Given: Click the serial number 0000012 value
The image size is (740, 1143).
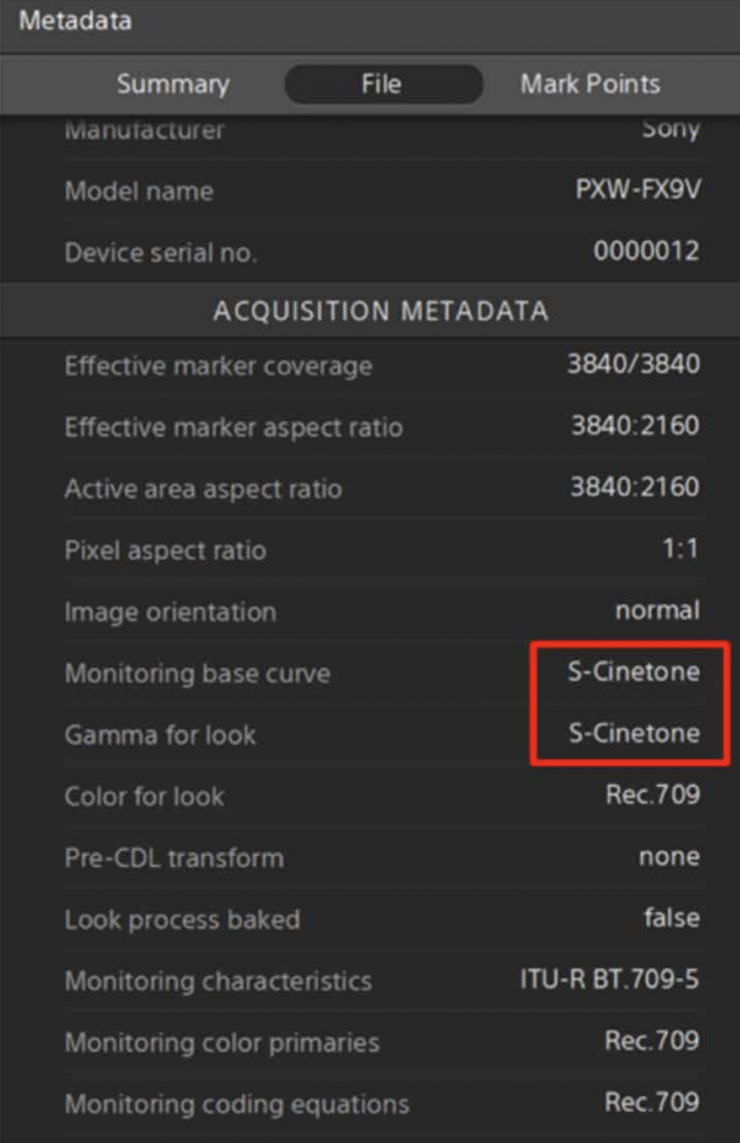Looking at the screenshot, I should coord(646,253).
